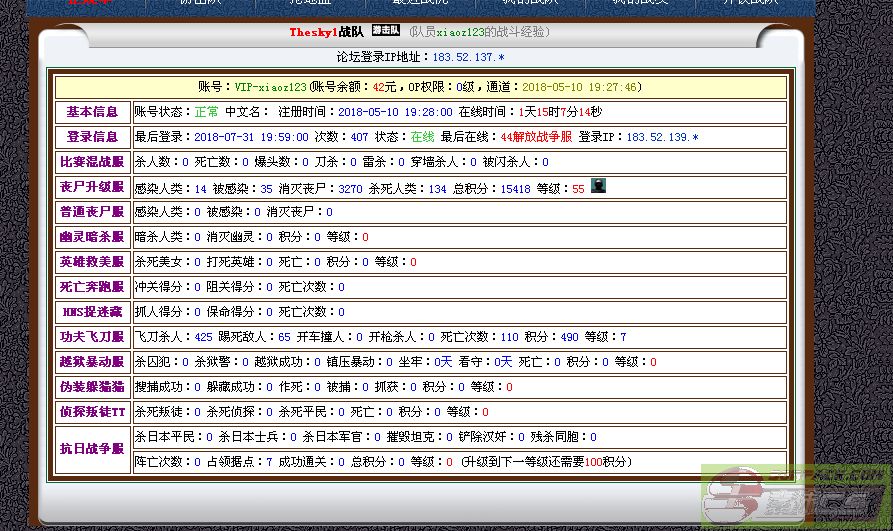Click the 44解放战争服 last online server text
The image size is (893, 531).
(536, 137)
